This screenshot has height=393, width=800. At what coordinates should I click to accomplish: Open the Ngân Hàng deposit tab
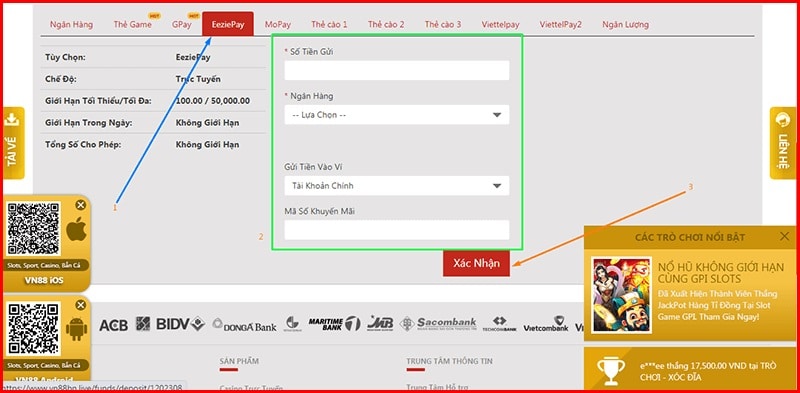tap(71, 24)
